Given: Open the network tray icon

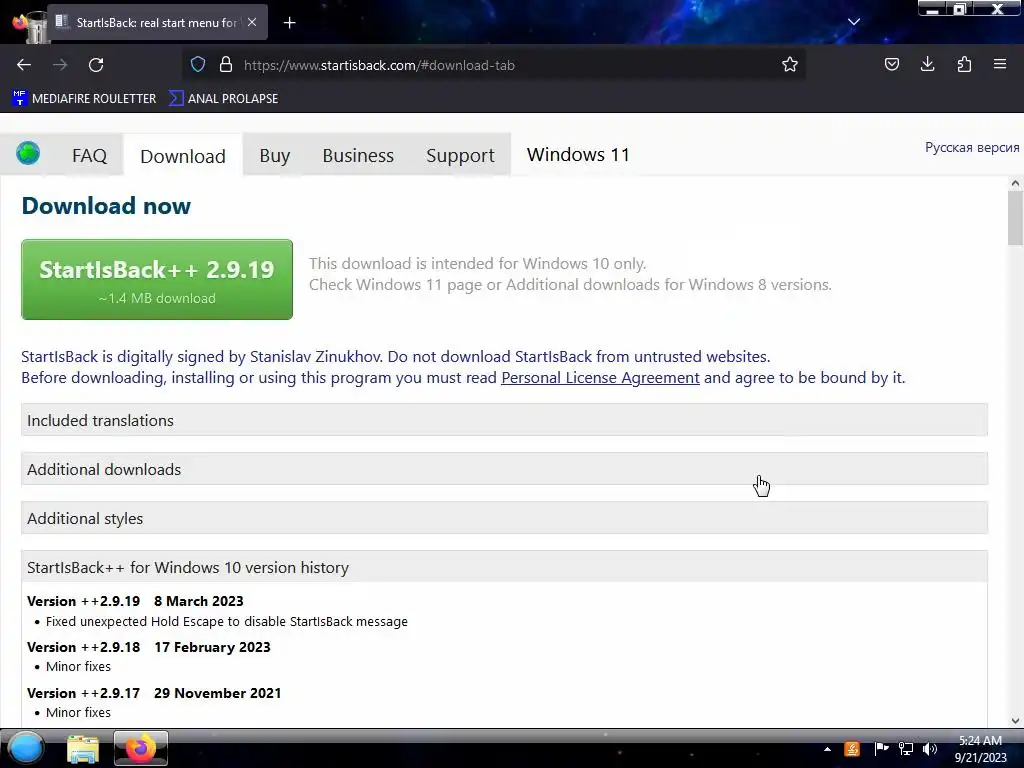Looking at the screenshot, I should point(906,749).
